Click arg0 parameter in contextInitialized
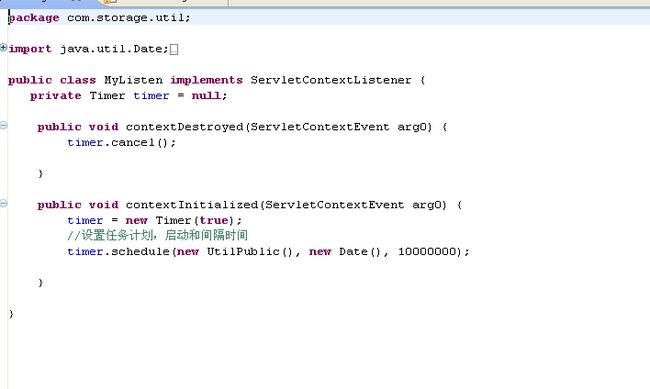This screenshot has height=389, width=650. click(x=427, y=205)
